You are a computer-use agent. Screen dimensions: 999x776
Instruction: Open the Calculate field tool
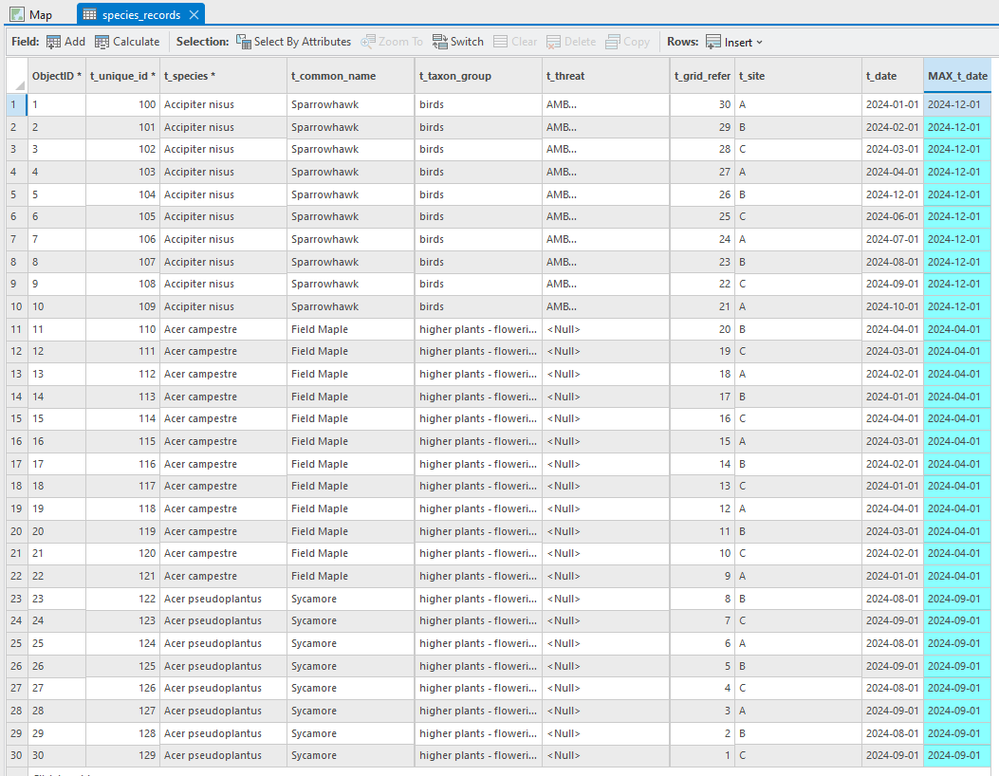click(127, 41)
